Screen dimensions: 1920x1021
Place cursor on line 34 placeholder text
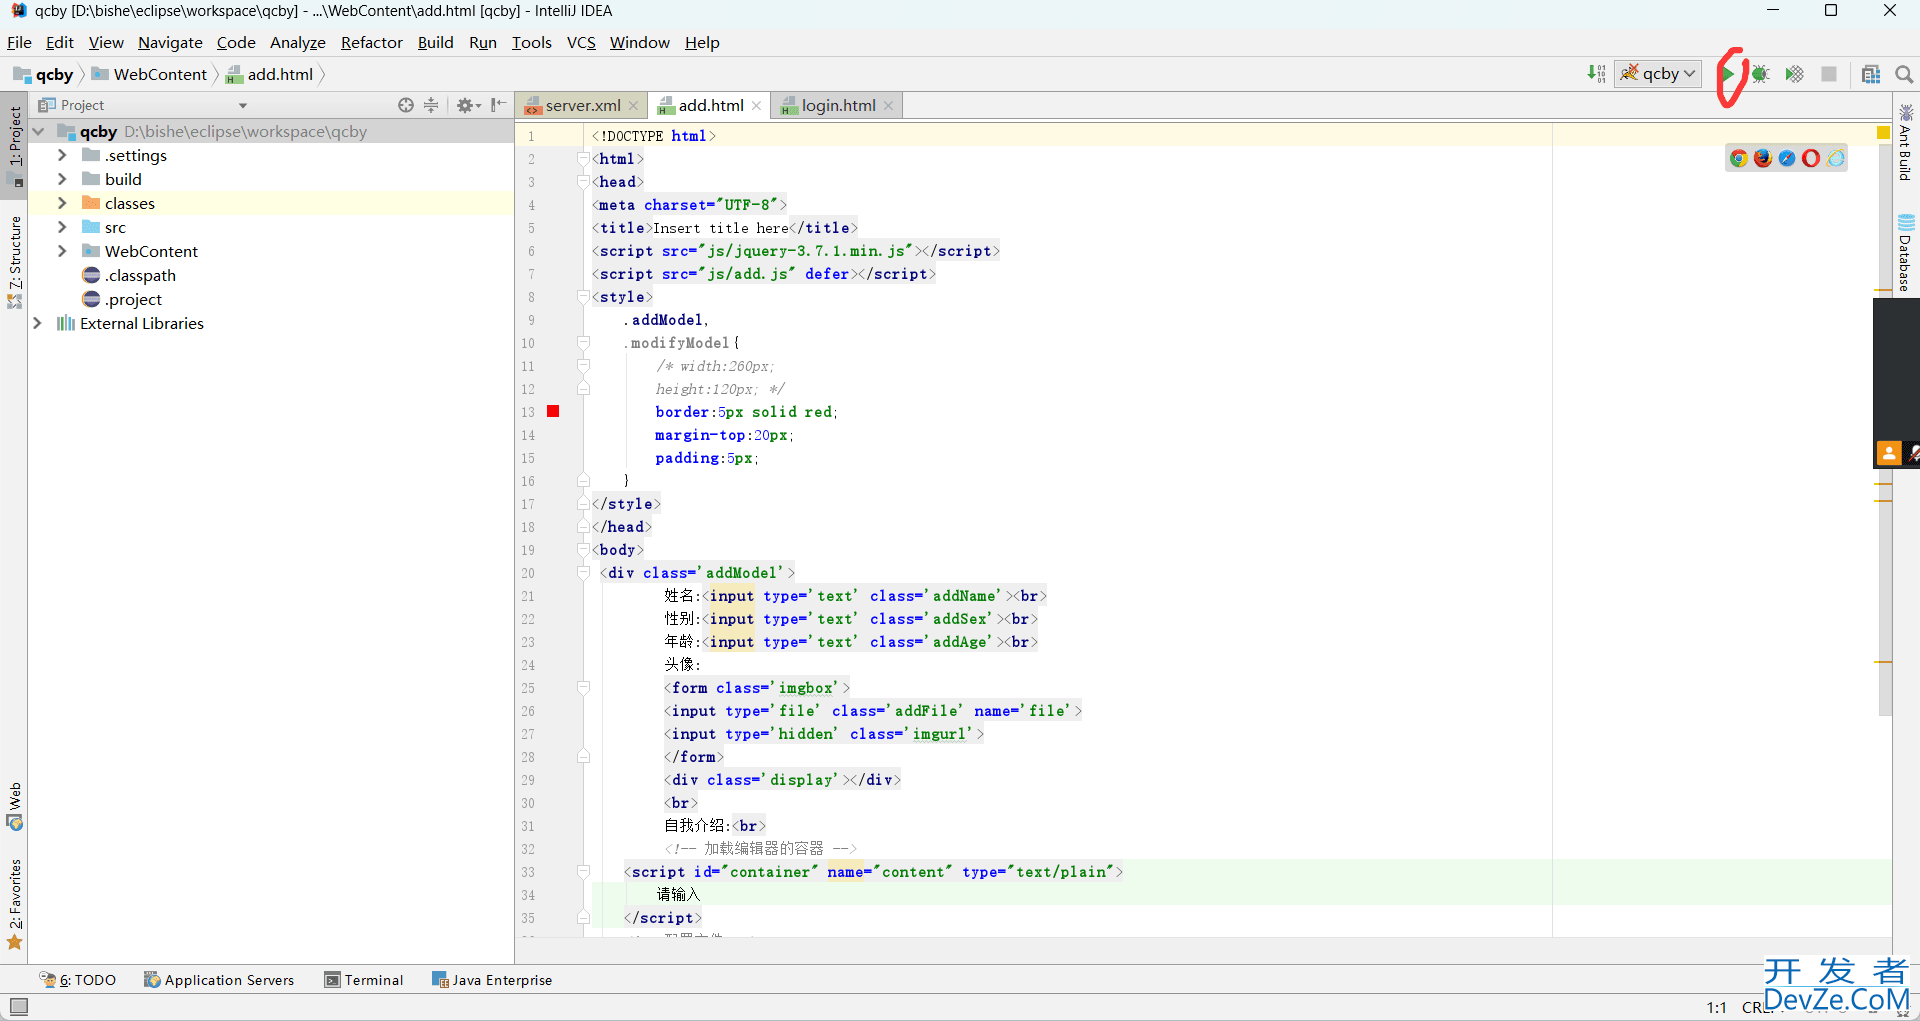click(678, 894)
